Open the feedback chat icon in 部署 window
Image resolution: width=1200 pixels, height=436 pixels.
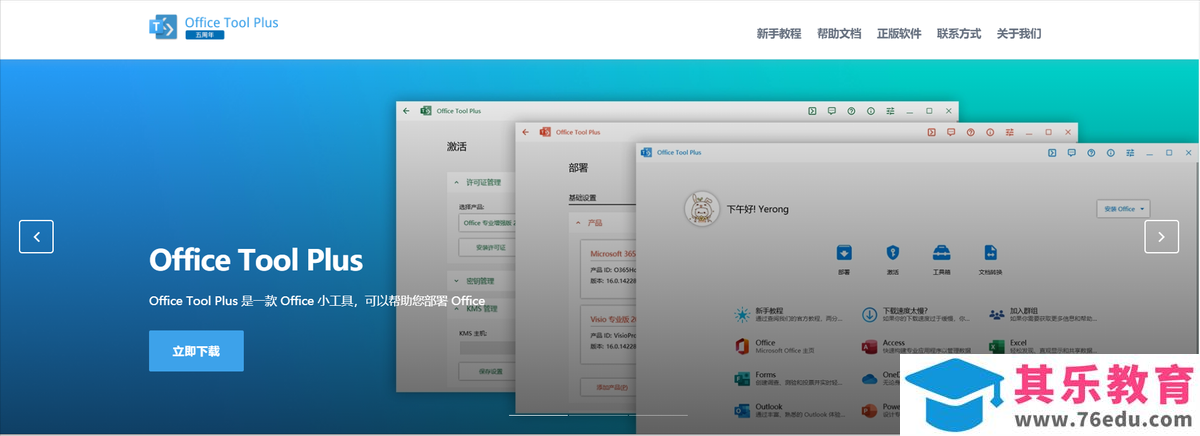[951, 132]
